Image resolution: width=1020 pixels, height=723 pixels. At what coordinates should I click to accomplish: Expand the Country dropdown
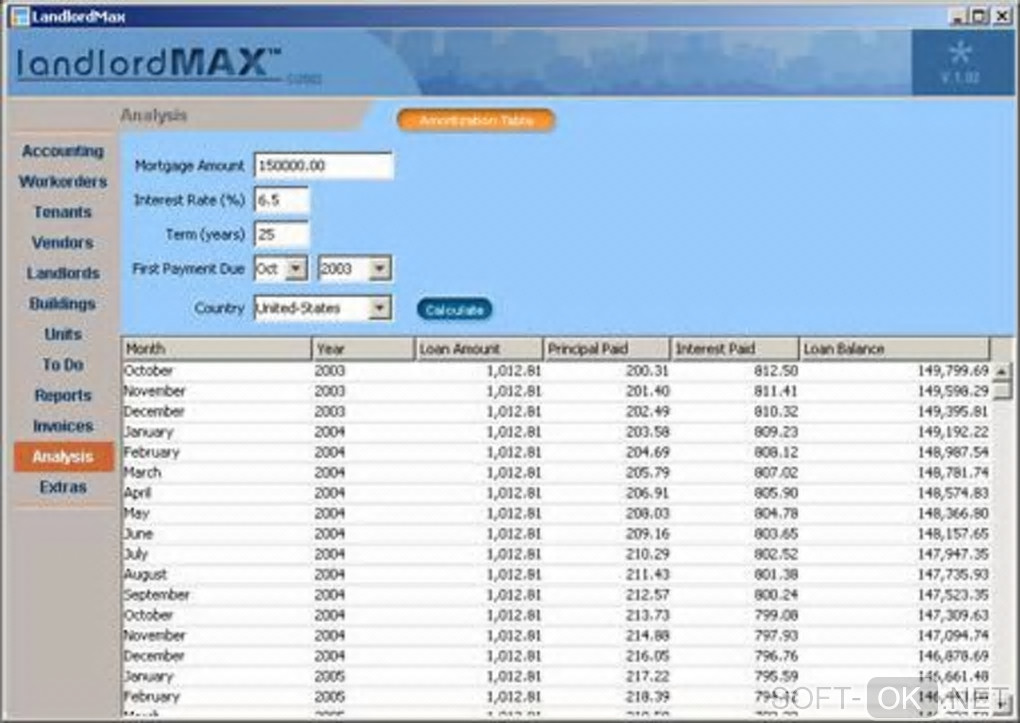[379, 308]
